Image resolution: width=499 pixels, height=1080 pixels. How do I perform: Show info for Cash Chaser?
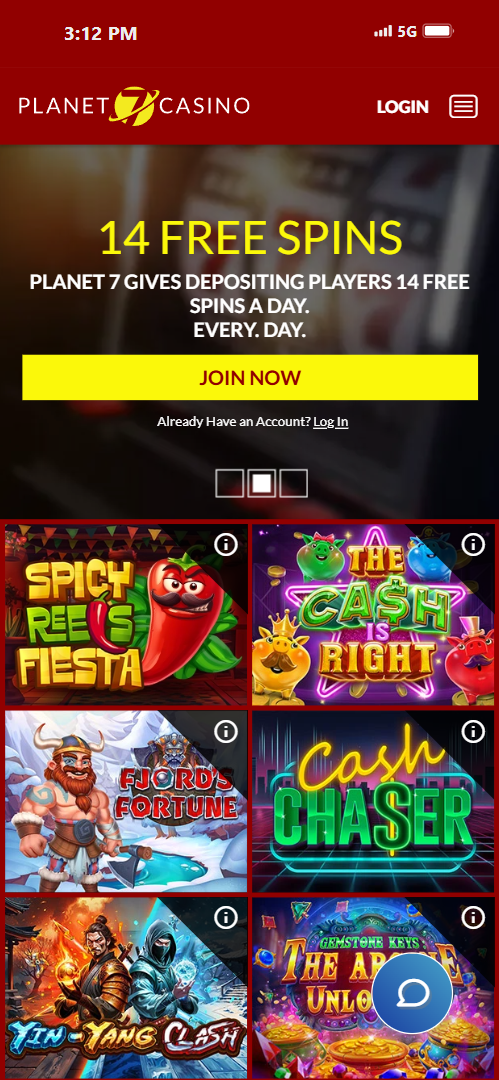(473, 731)
